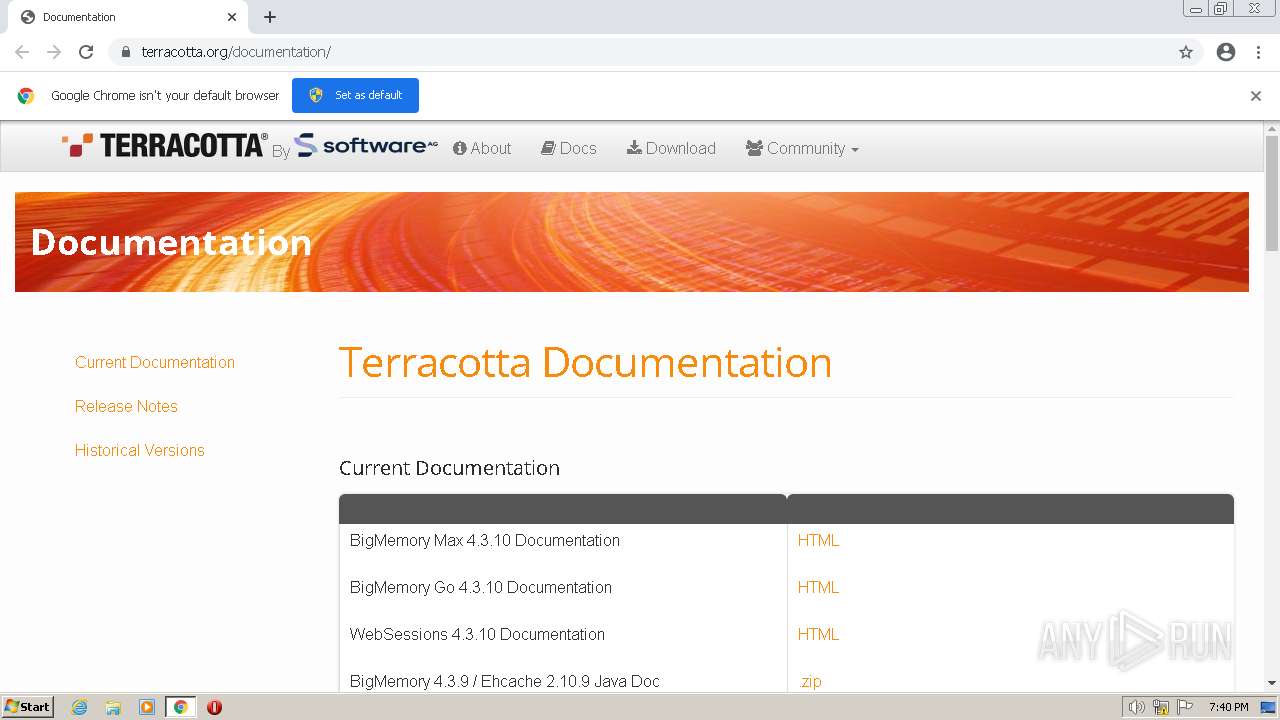Open HTML link for BigMemory Go 4.3.10

click(x=818, y=587)
